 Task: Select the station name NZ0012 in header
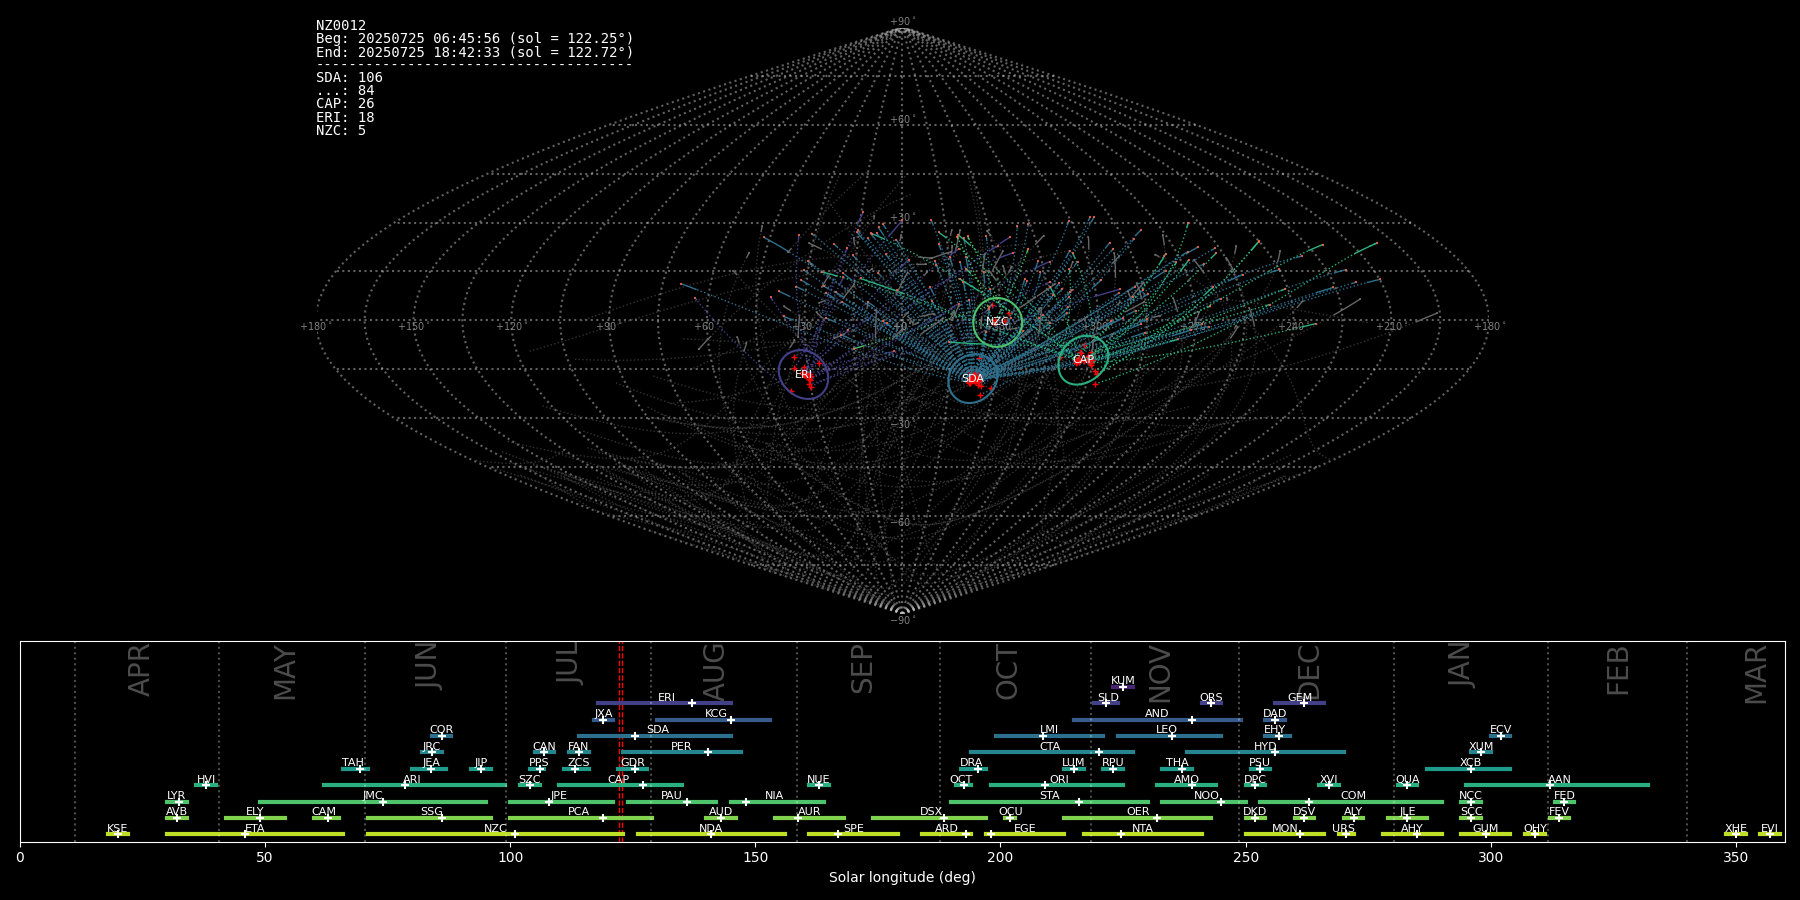(341, 26)
